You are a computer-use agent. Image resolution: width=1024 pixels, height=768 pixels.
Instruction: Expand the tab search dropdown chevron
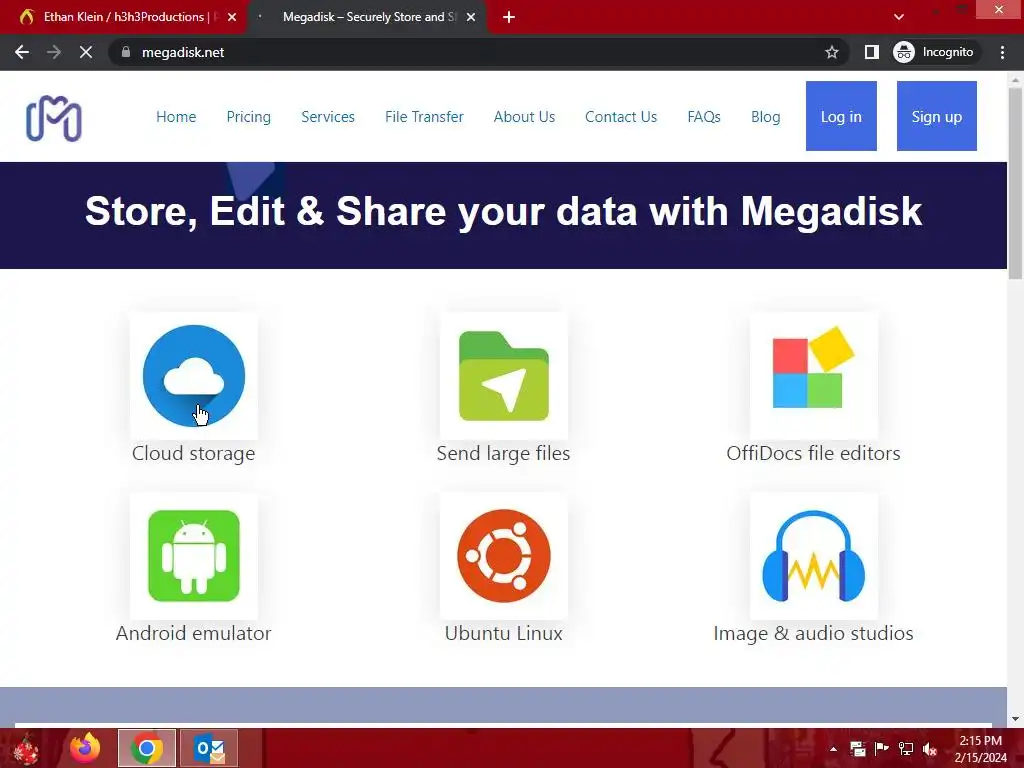(899, 17)
